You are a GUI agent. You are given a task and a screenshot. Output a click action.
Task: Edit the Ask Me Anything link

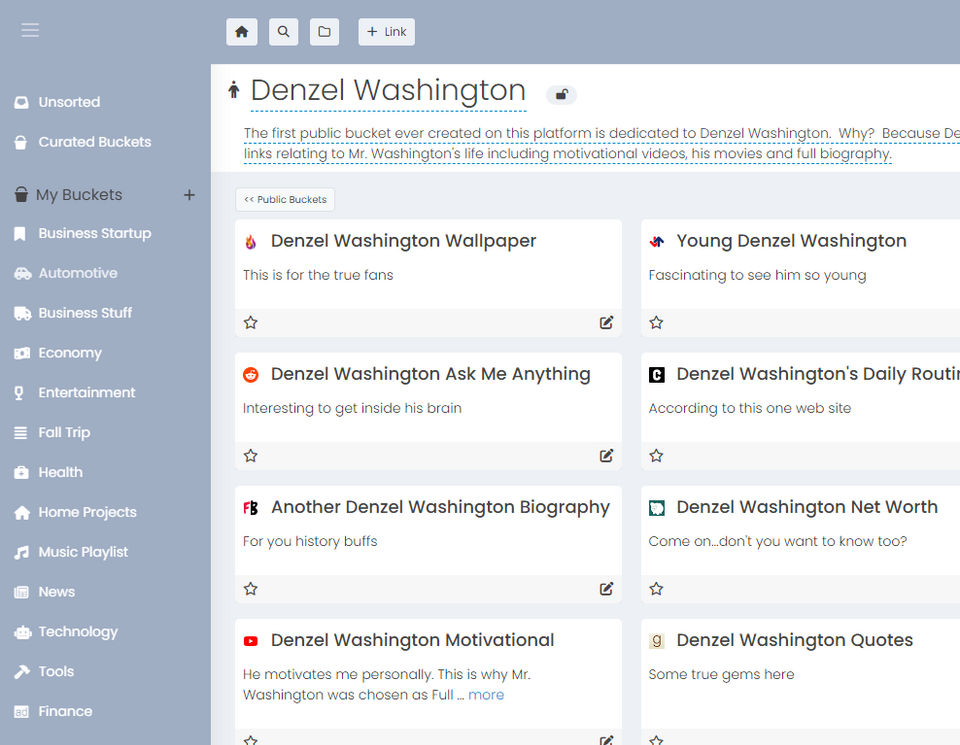coord(606,455)
